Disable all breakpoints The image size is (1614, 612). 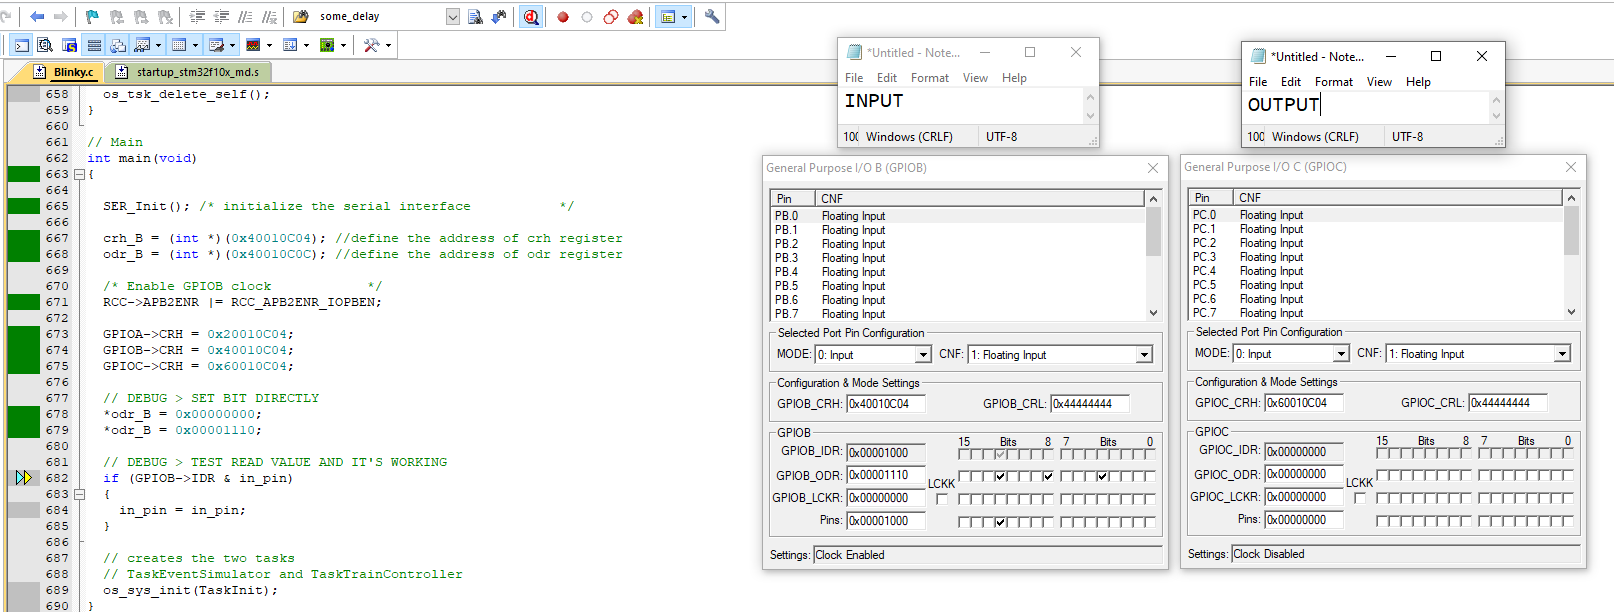610,17
